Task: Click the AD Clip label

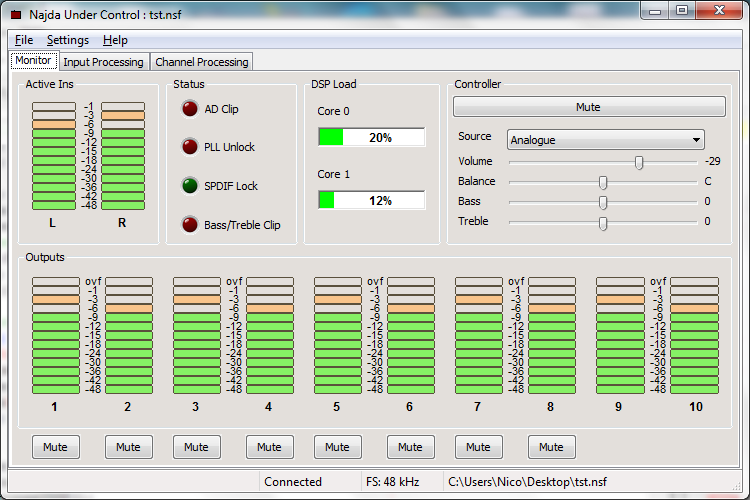Action: pos(221,109)
